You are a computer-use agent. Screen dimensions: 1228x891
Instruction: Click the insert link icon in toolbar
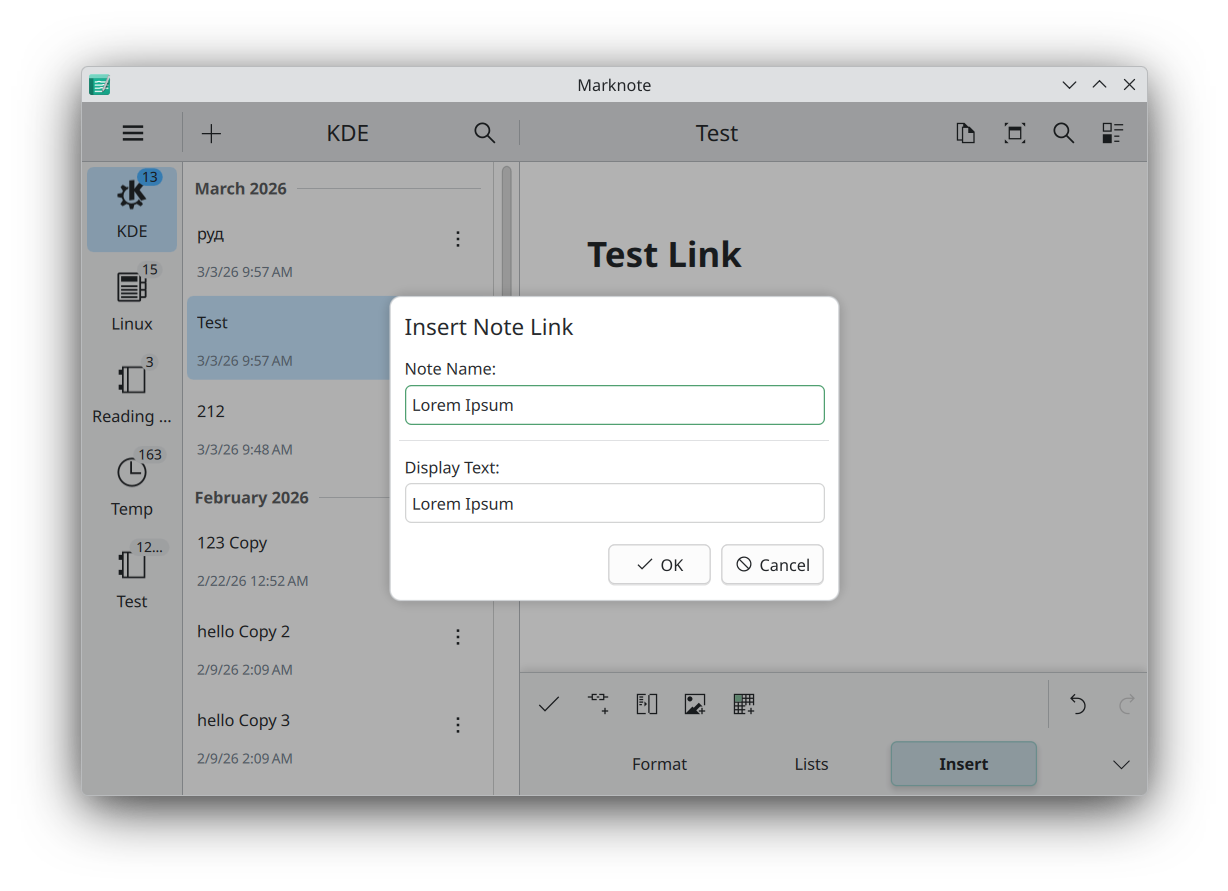598,704
